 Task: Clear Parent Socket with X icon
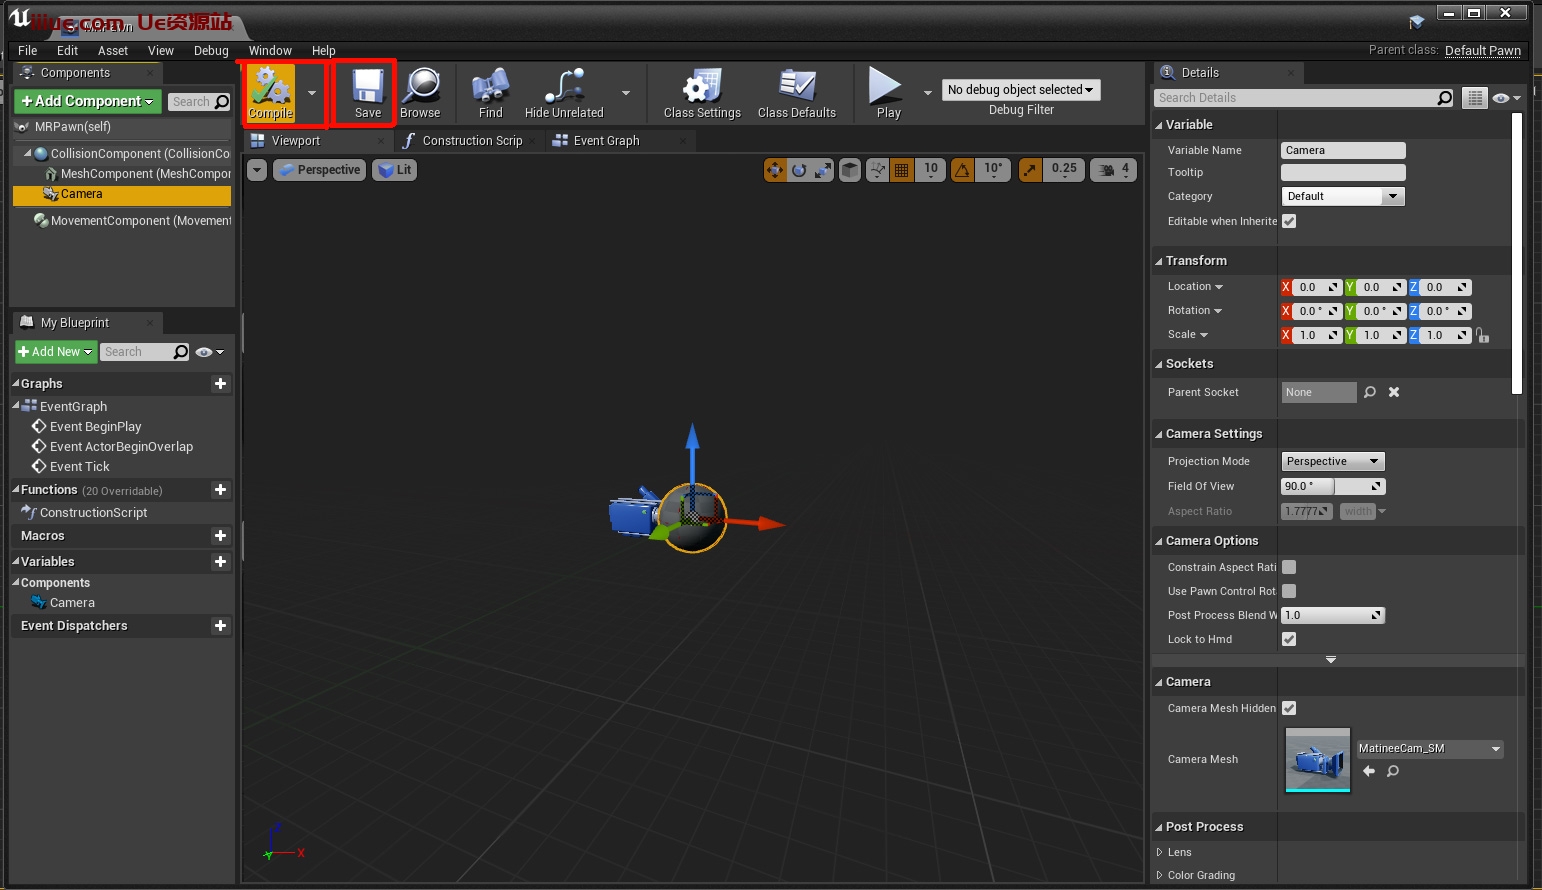[1394, 393]
